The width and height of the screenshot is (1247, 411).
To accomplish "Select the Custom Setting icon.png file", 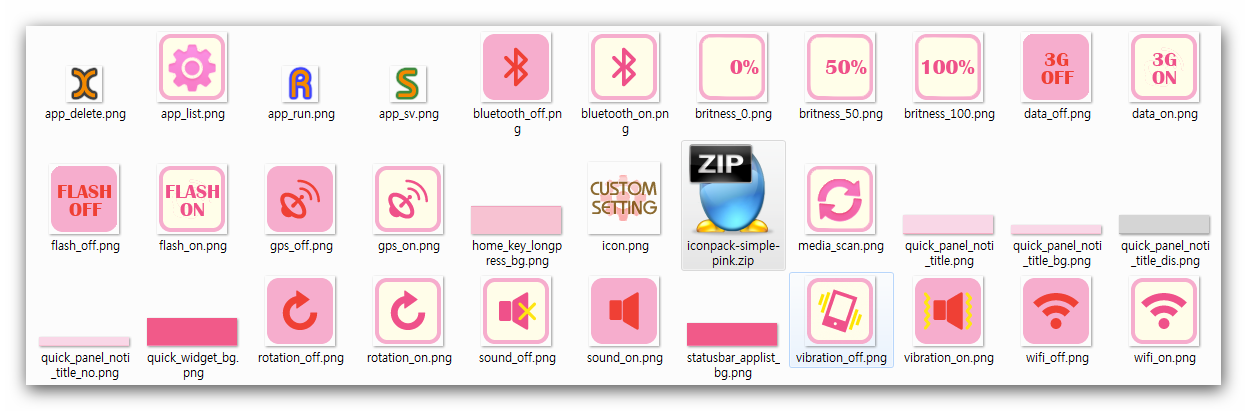I will 624,198.
